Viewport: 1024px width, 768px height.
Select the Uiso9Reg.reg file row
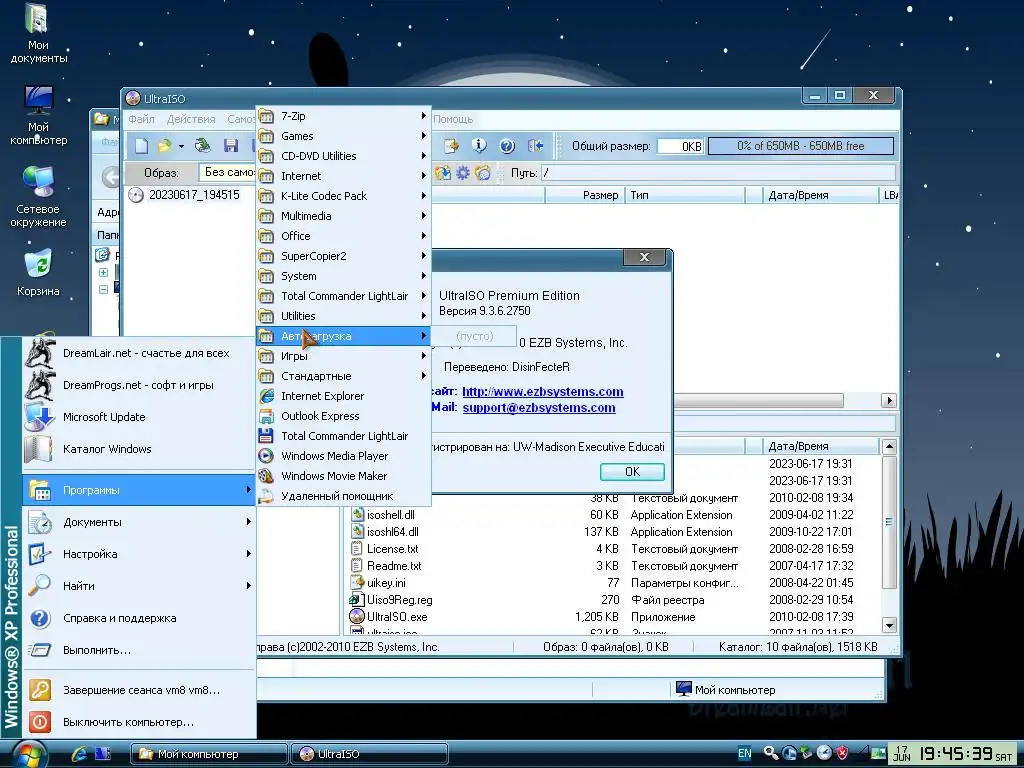pyautogui.click(x=614, y=600)
